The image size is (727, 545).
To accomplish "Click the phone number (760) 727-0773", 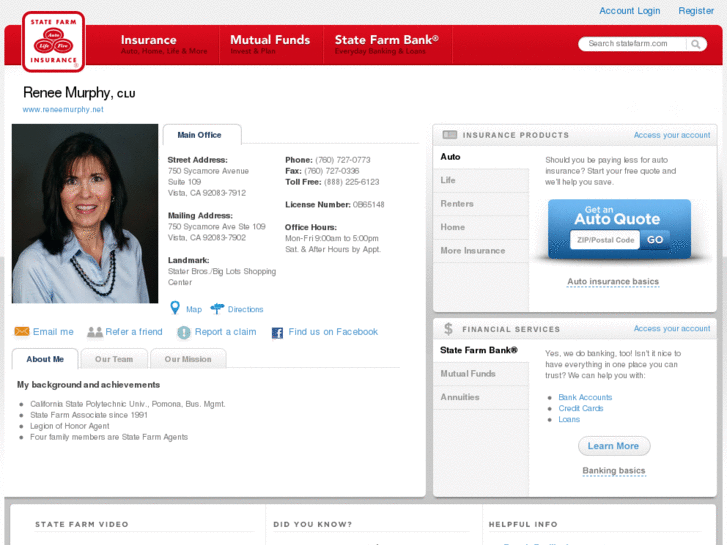I will [343, 160].
